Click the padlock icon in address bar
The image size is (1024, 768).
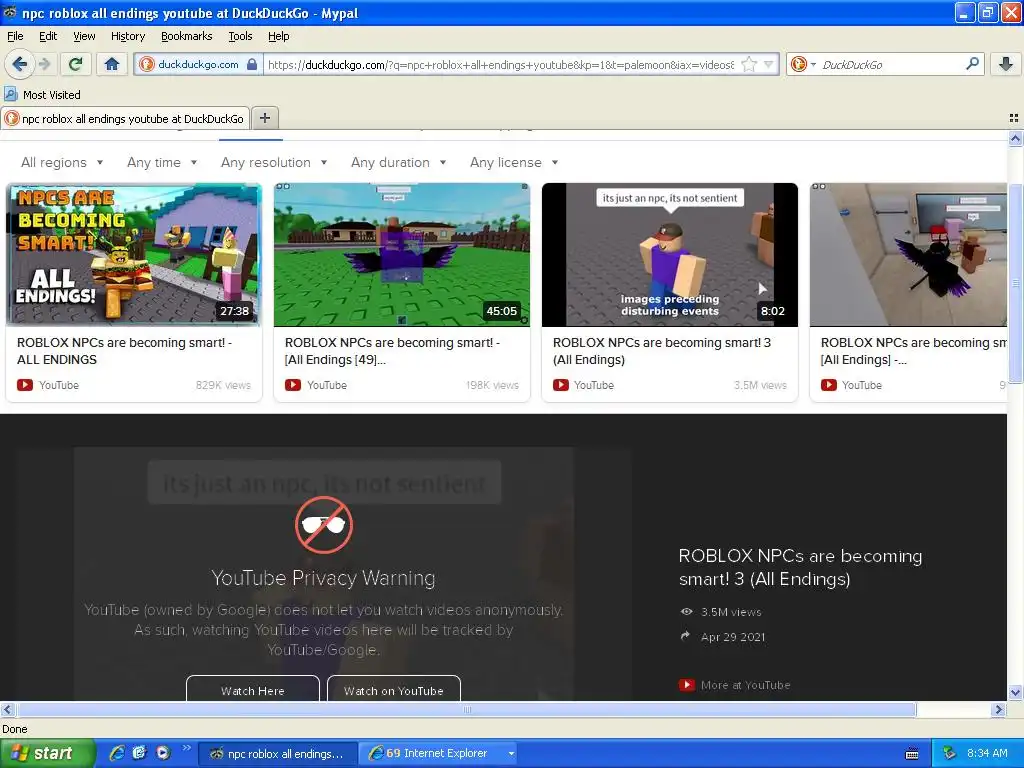(252, 64)
